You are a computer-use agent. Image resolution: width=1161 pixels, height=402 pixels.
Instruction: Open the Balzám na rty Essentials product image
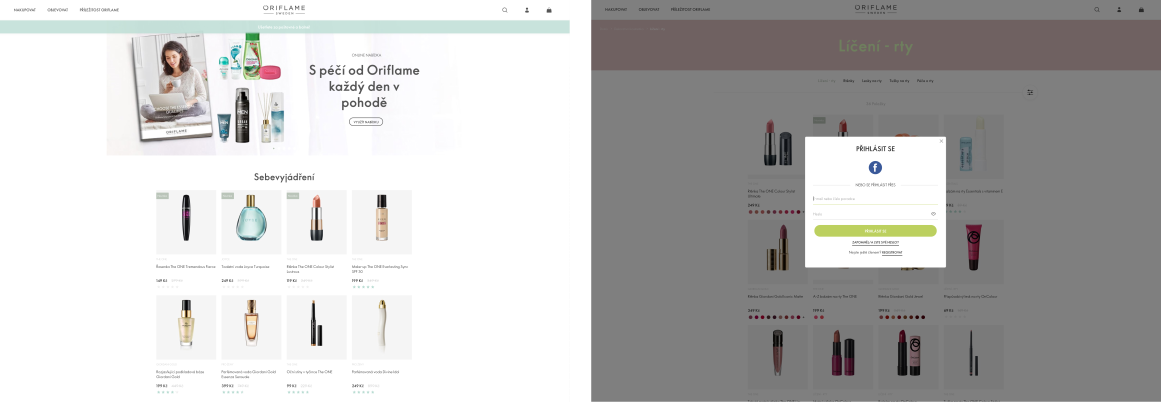pos(973,147)
